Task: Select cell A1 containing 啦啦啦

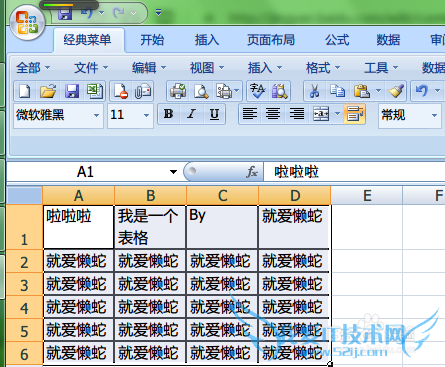Action: point(79,227)
